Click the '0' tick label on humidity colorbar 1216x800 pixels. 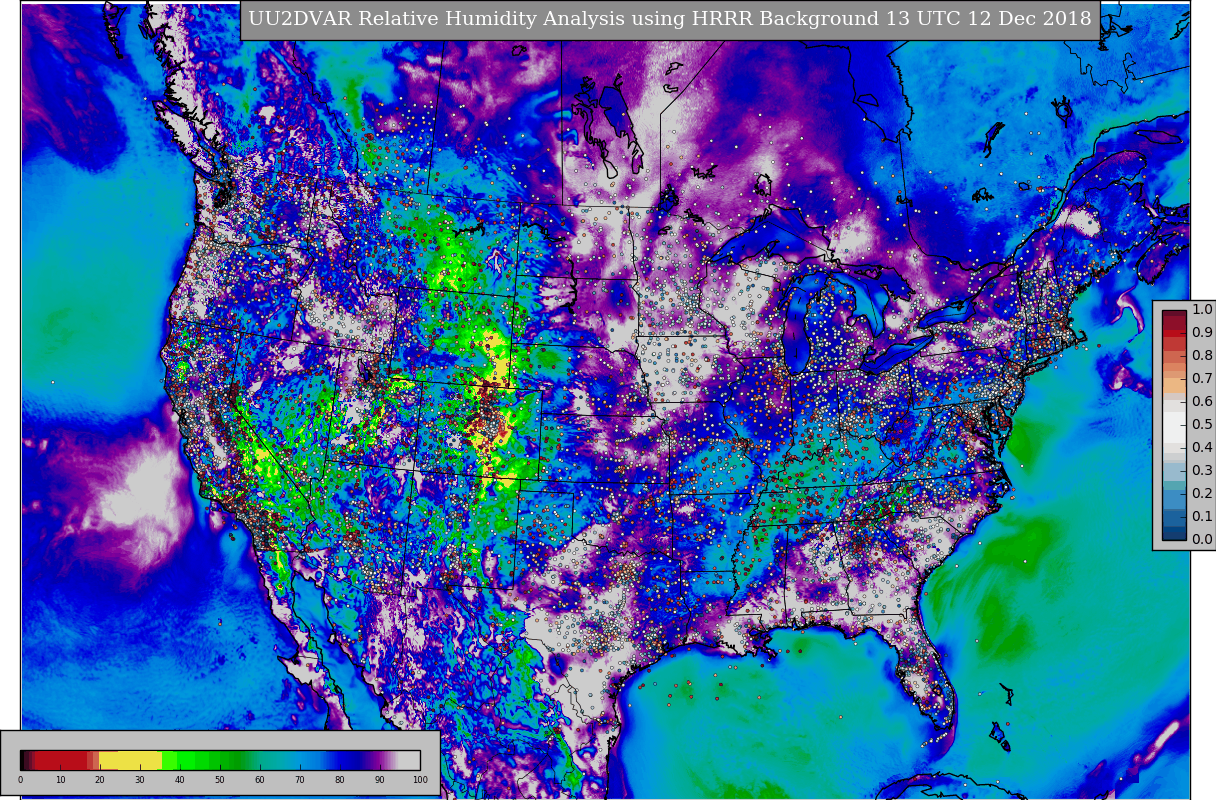(x=20, y=780)
